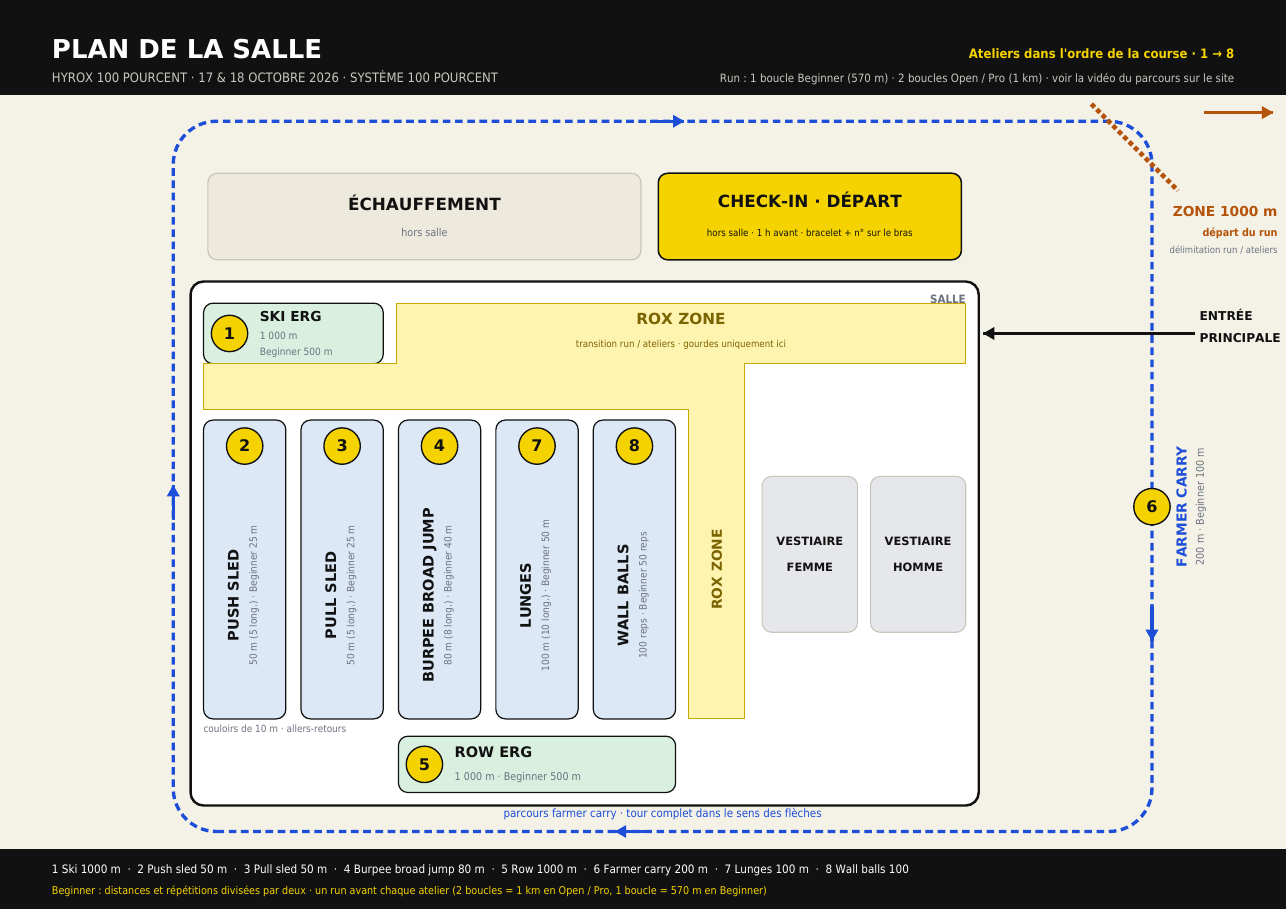Viewport: 1287px width, 910px height.
Task: Click the FARMER CARRY vertical label
Action: pos(1182,506)
